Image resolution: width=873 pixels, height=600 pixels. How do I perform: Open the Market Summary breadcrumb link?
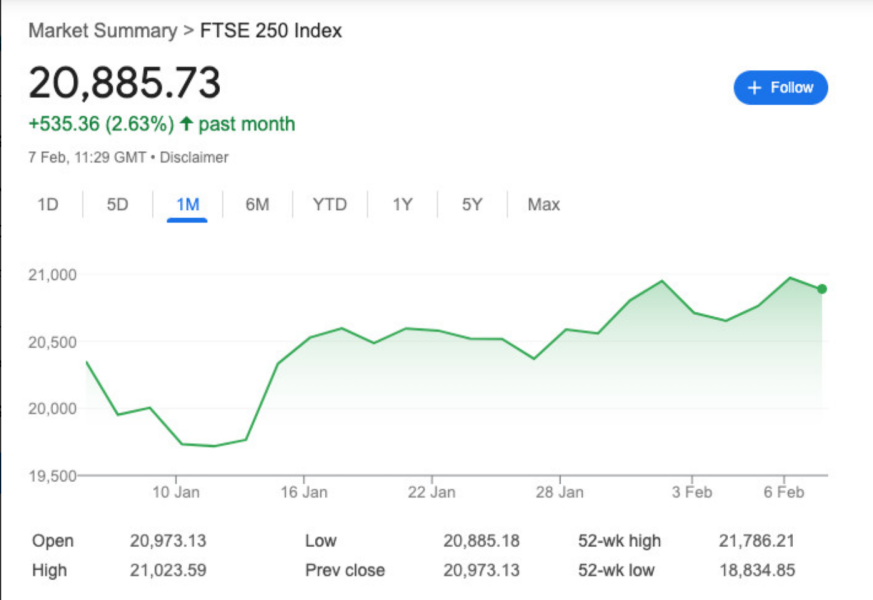point(103,31)
